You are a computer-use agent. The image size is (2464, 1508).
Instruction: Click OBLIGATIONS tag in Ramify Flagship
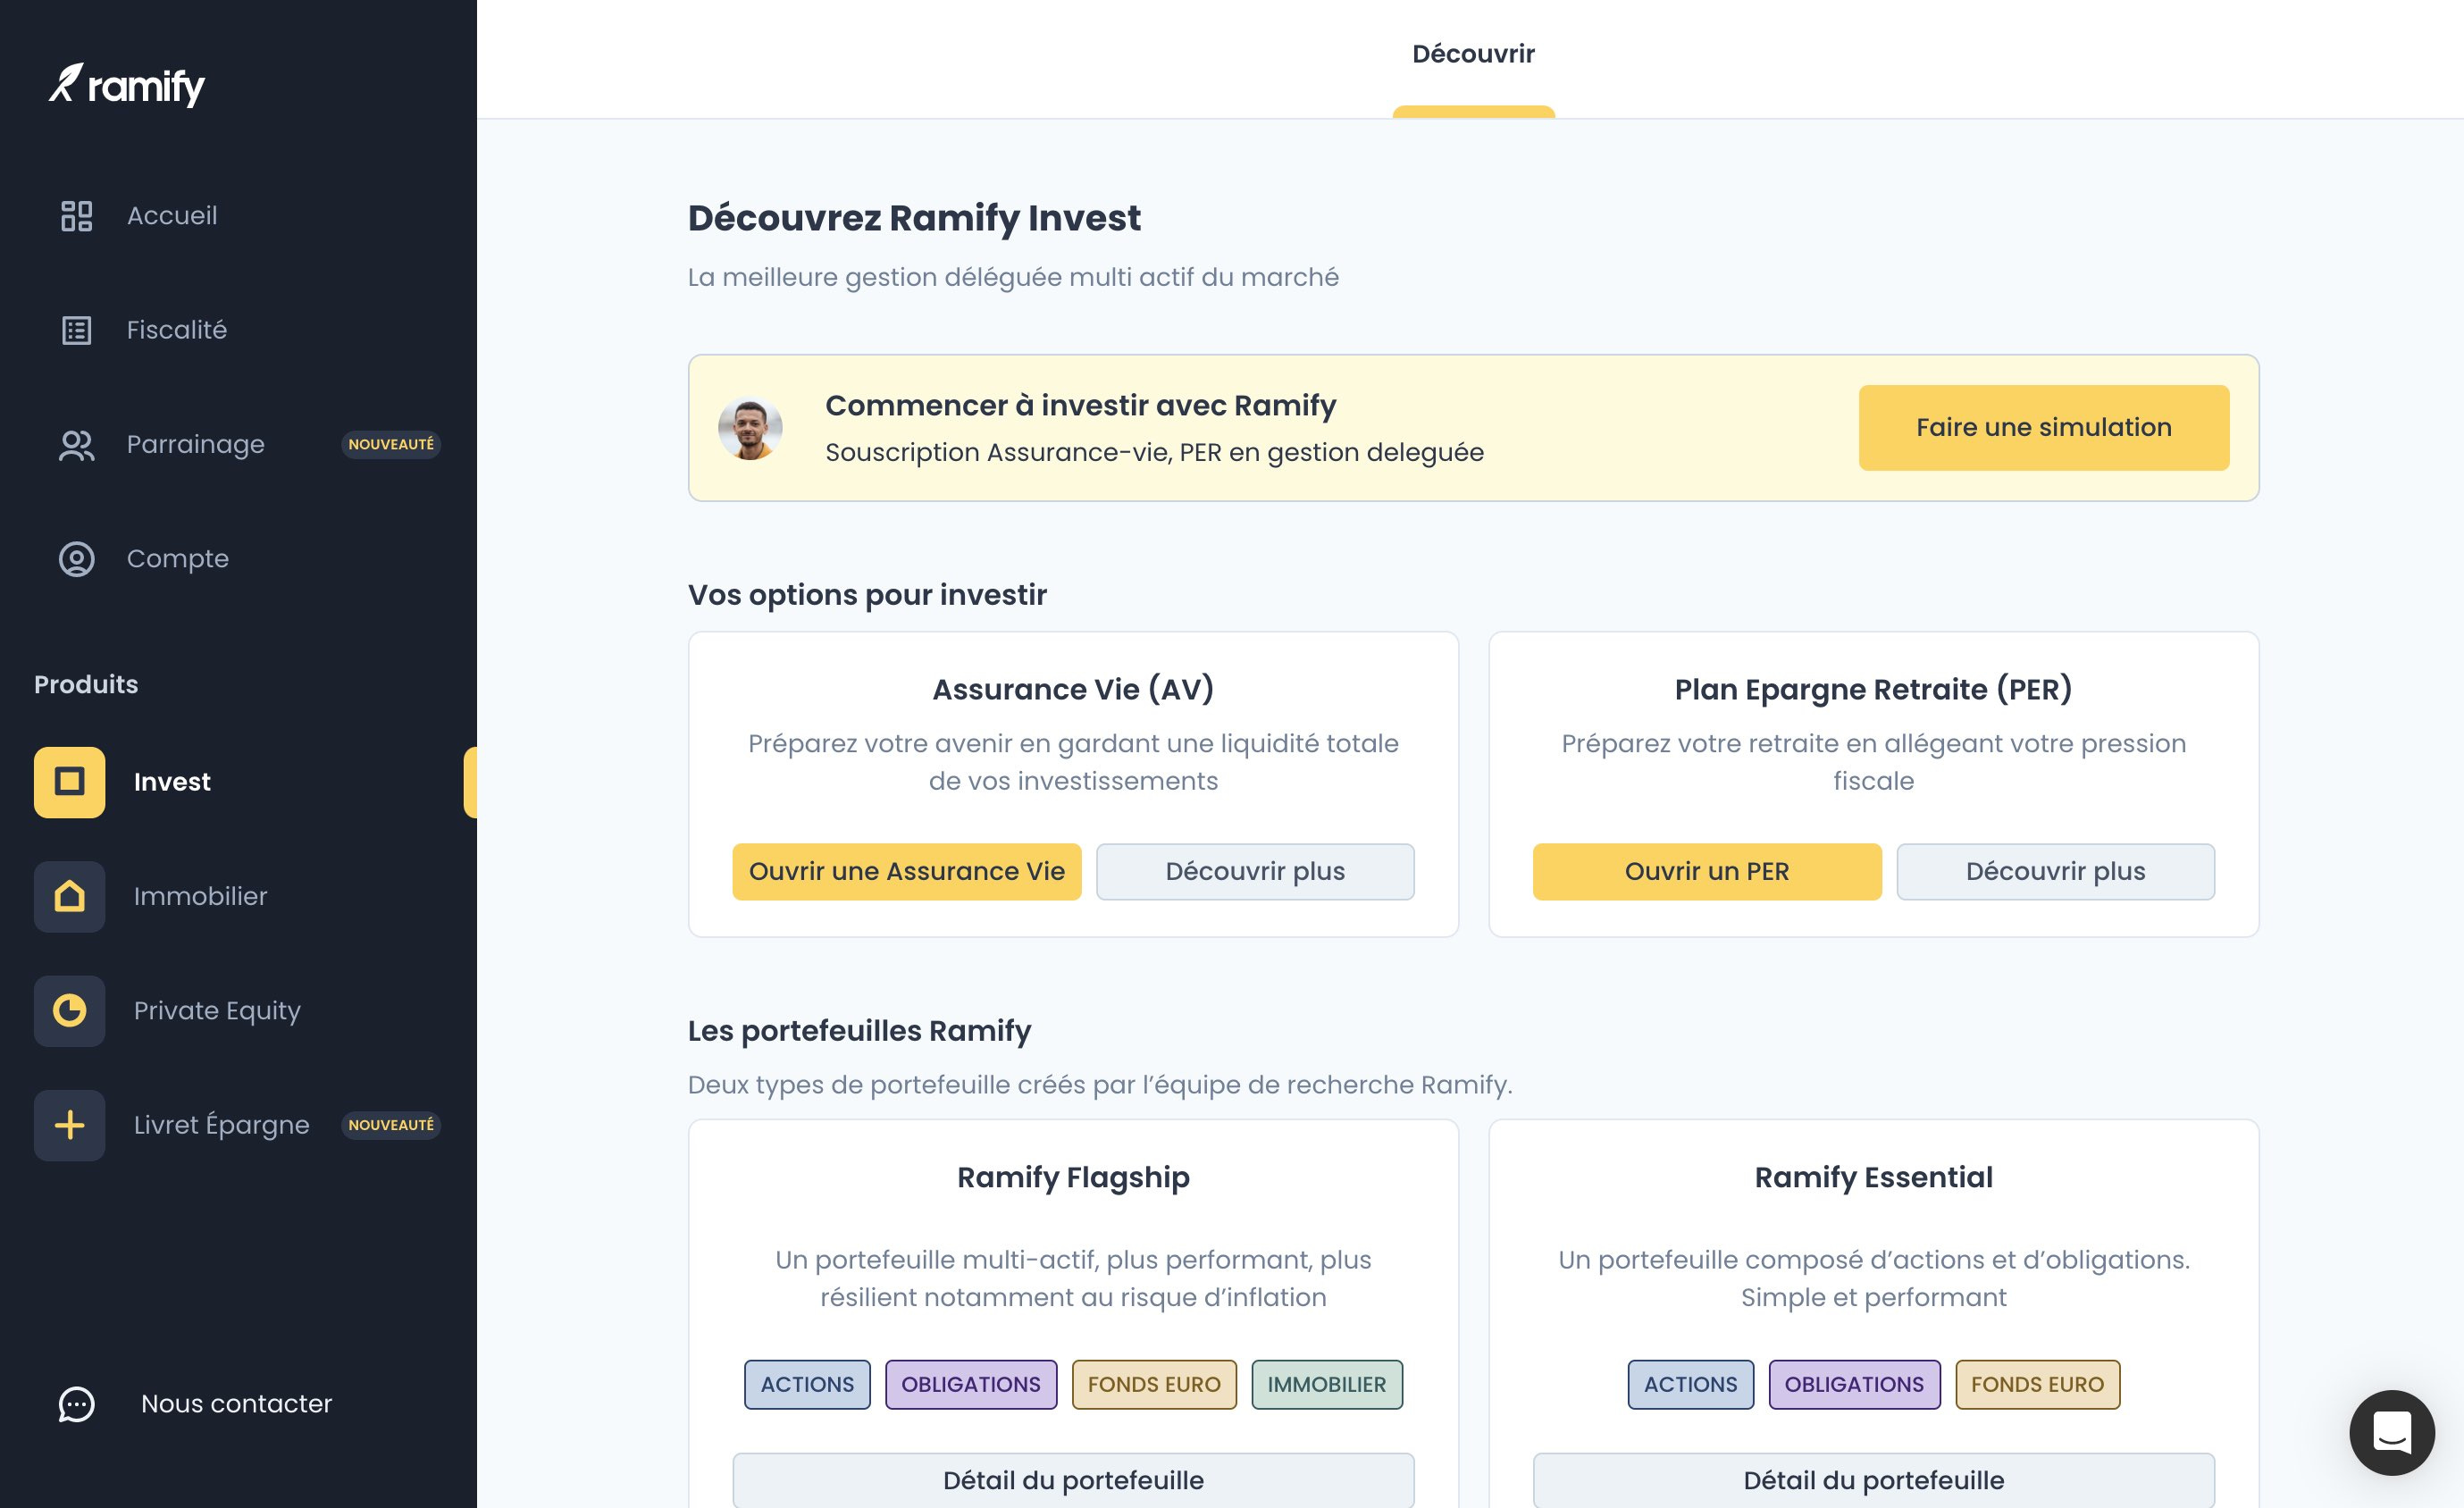[971, 1385]
